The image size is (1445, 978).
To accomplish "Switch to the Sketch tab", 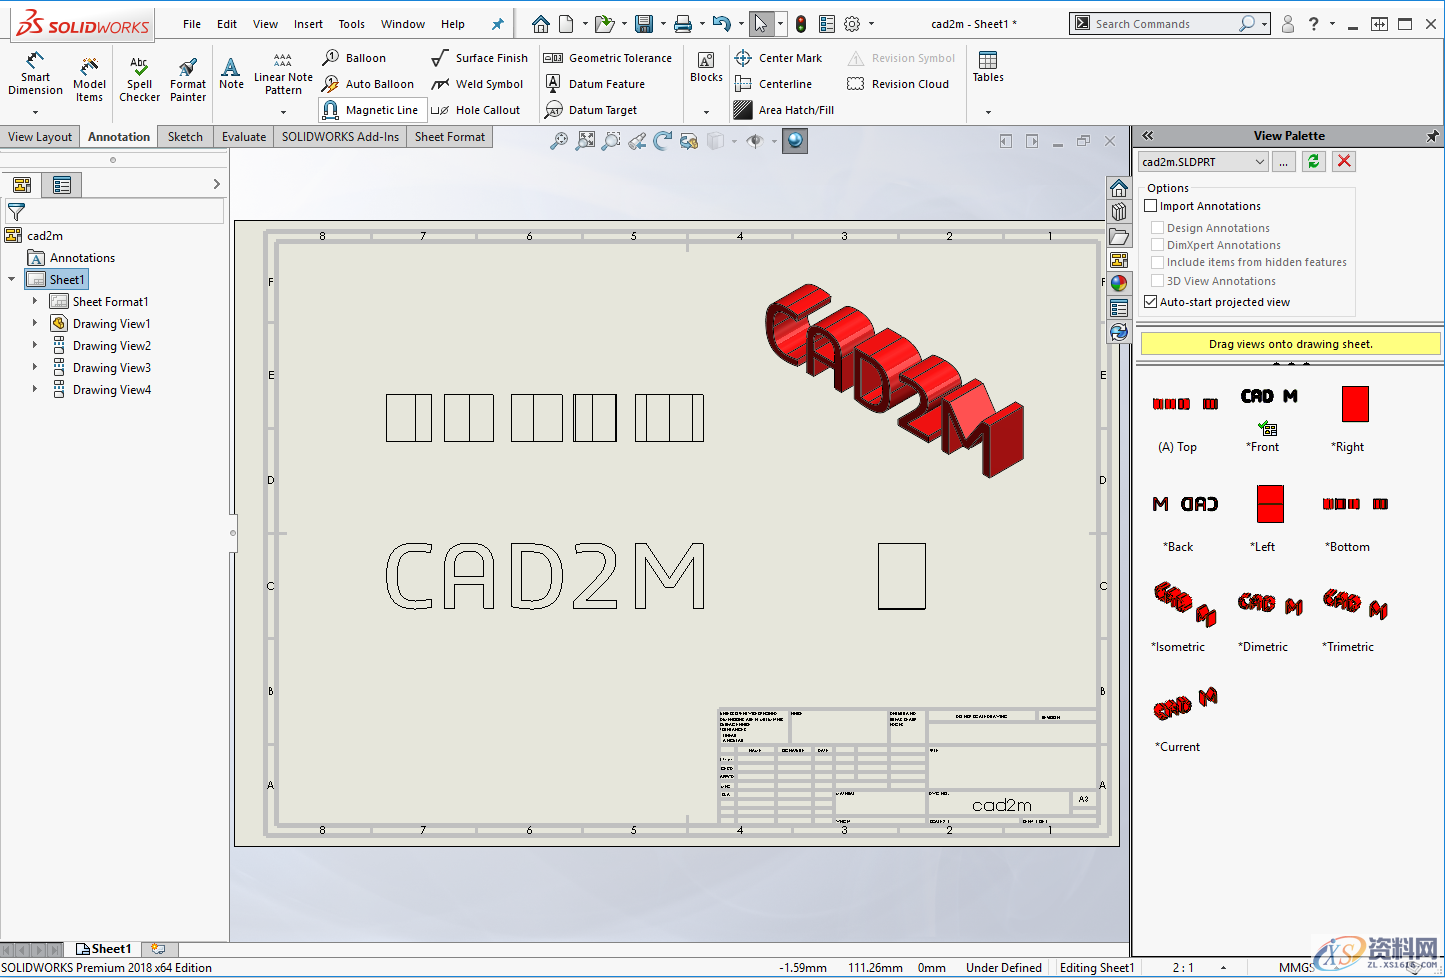I will 184,136.
